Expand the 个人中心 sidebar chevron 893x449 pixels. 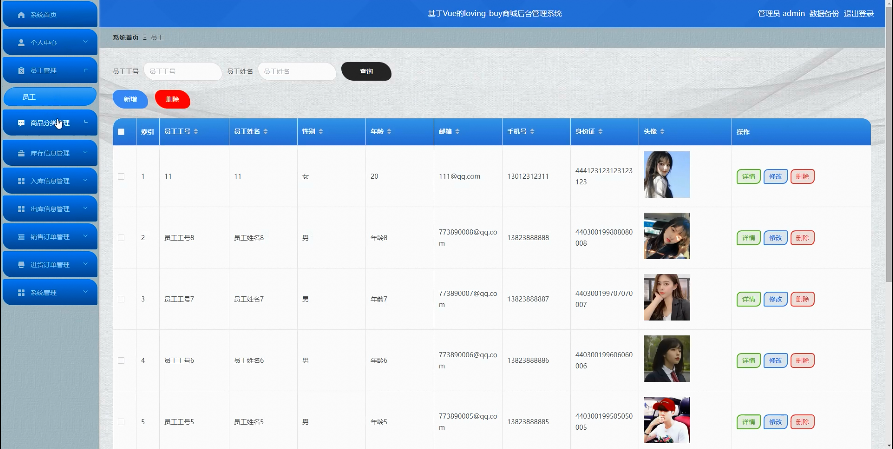pyautogui.click(x=85, y=42)
